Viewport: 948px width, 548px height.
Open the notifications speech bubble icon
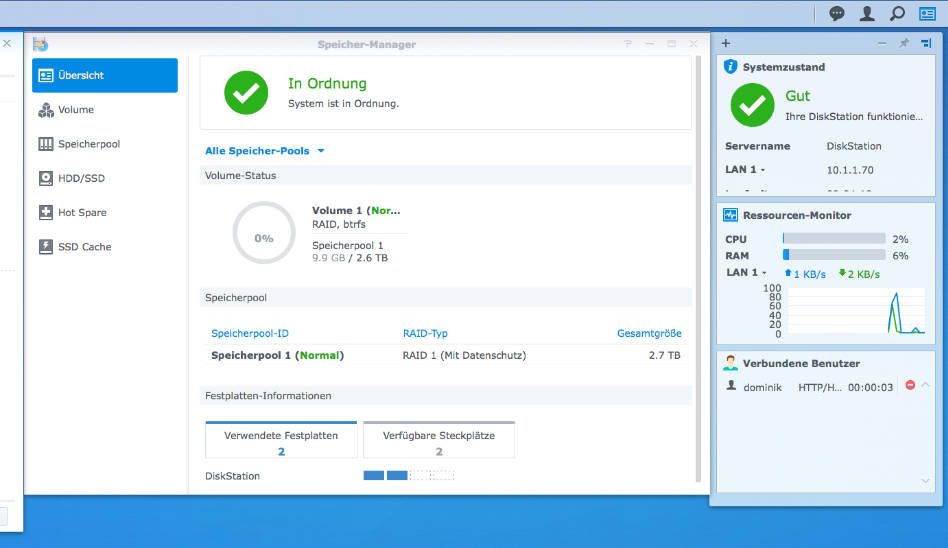[837, 13]
